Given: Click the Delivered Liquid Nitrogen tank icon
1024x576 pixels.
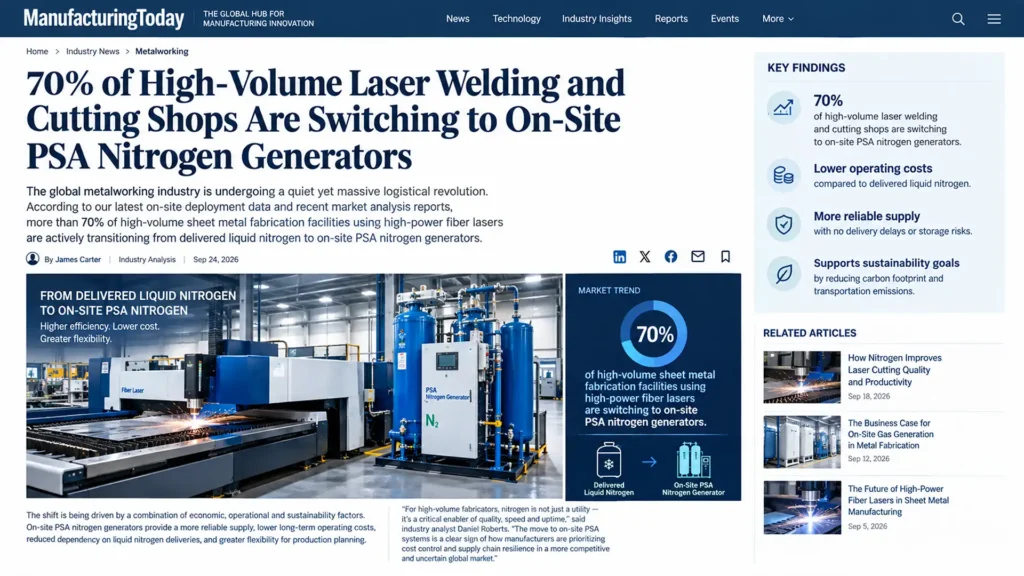Looking at the screenshot, I should 609,460.
